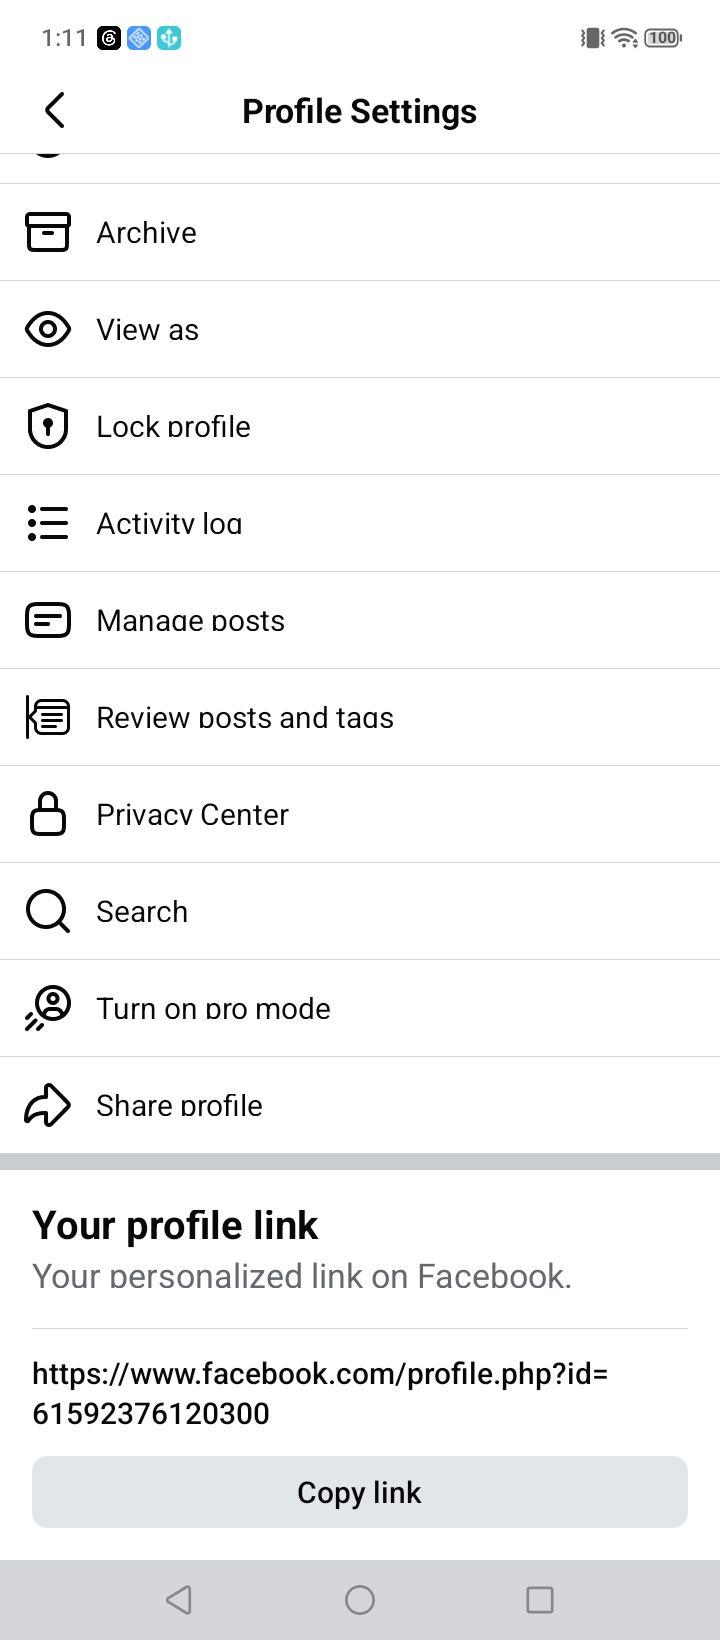Tap the pro mode person icon
The height and width of the screenshot is (1640, 720).
pyautogui.click(x=48, y=1008)
